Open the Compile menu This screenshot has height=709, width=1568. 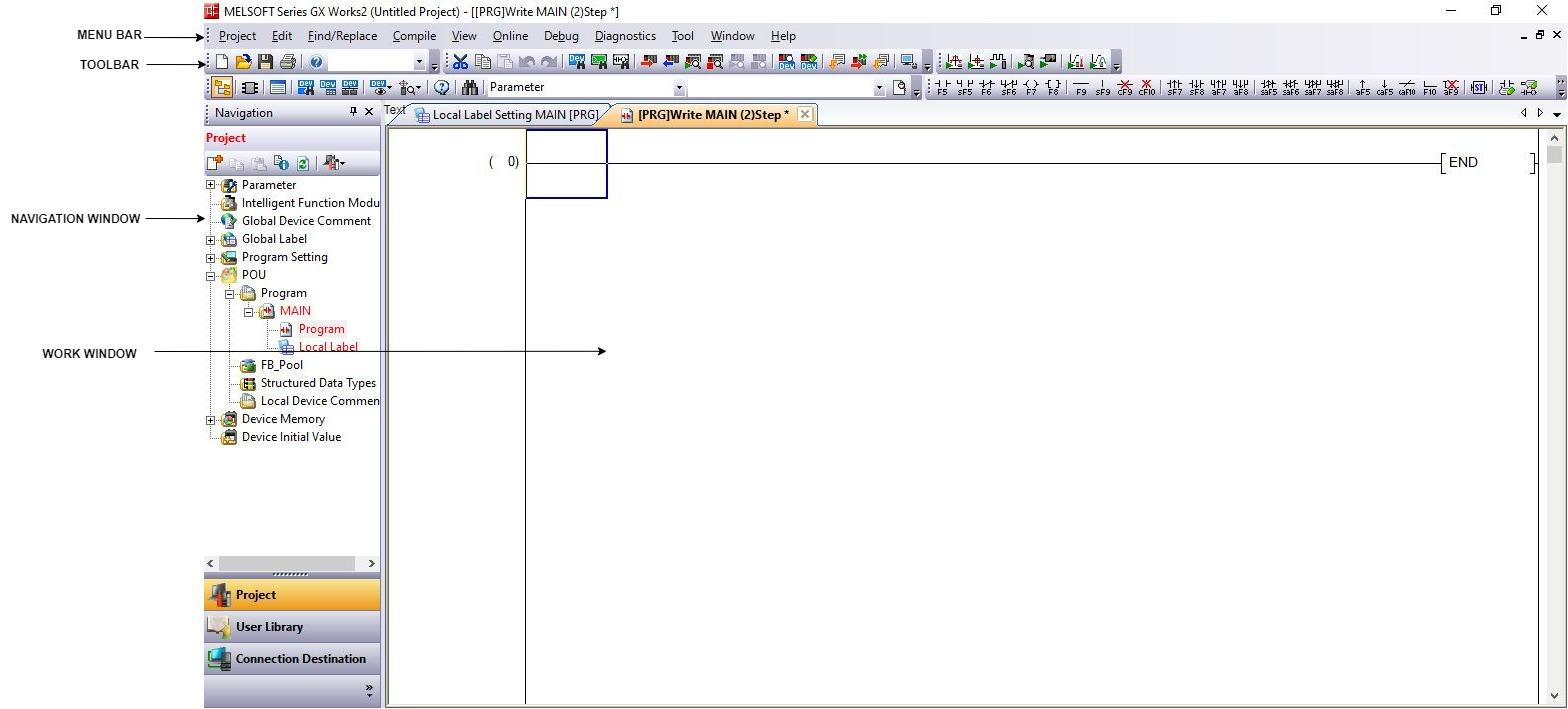414,36
